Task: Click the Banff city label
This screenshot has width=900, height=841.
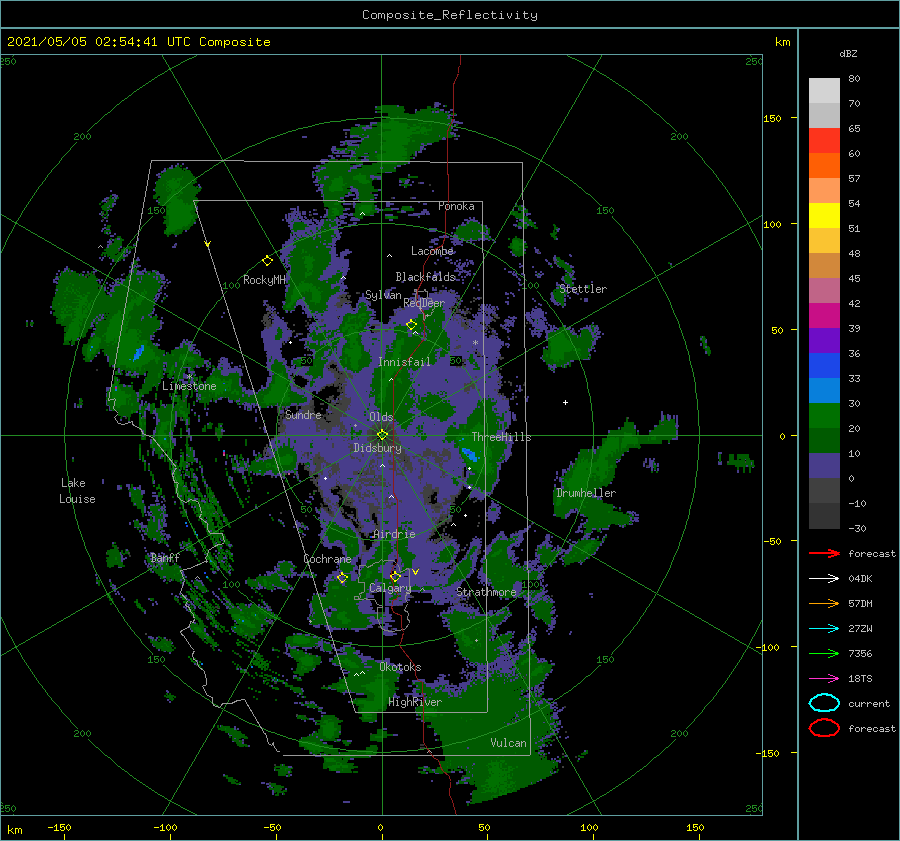Action: 165,557
